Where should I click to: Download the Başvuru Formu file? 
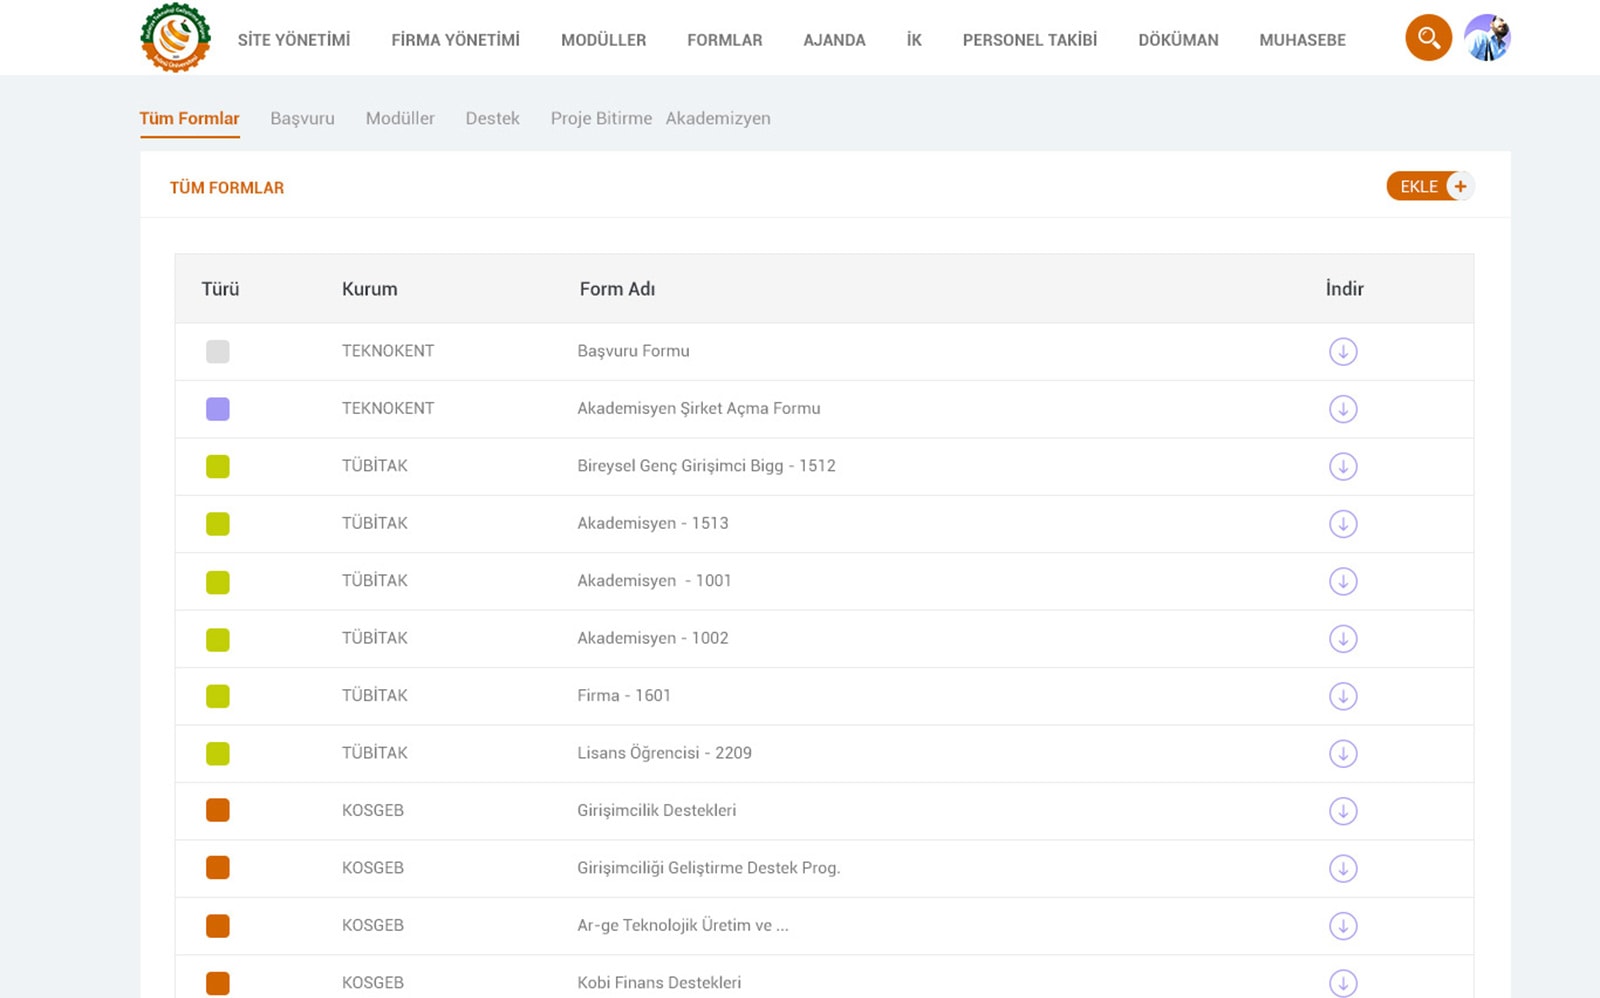click(1342, 352)
